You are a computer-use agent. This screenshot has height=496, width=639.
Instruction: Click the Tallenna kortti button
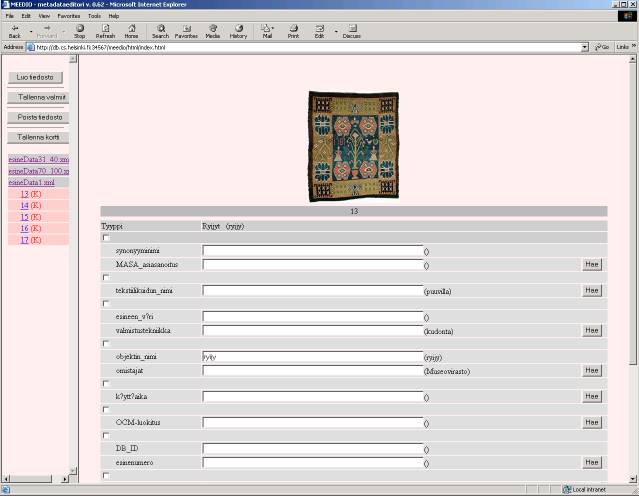click(x=38, y=137)
